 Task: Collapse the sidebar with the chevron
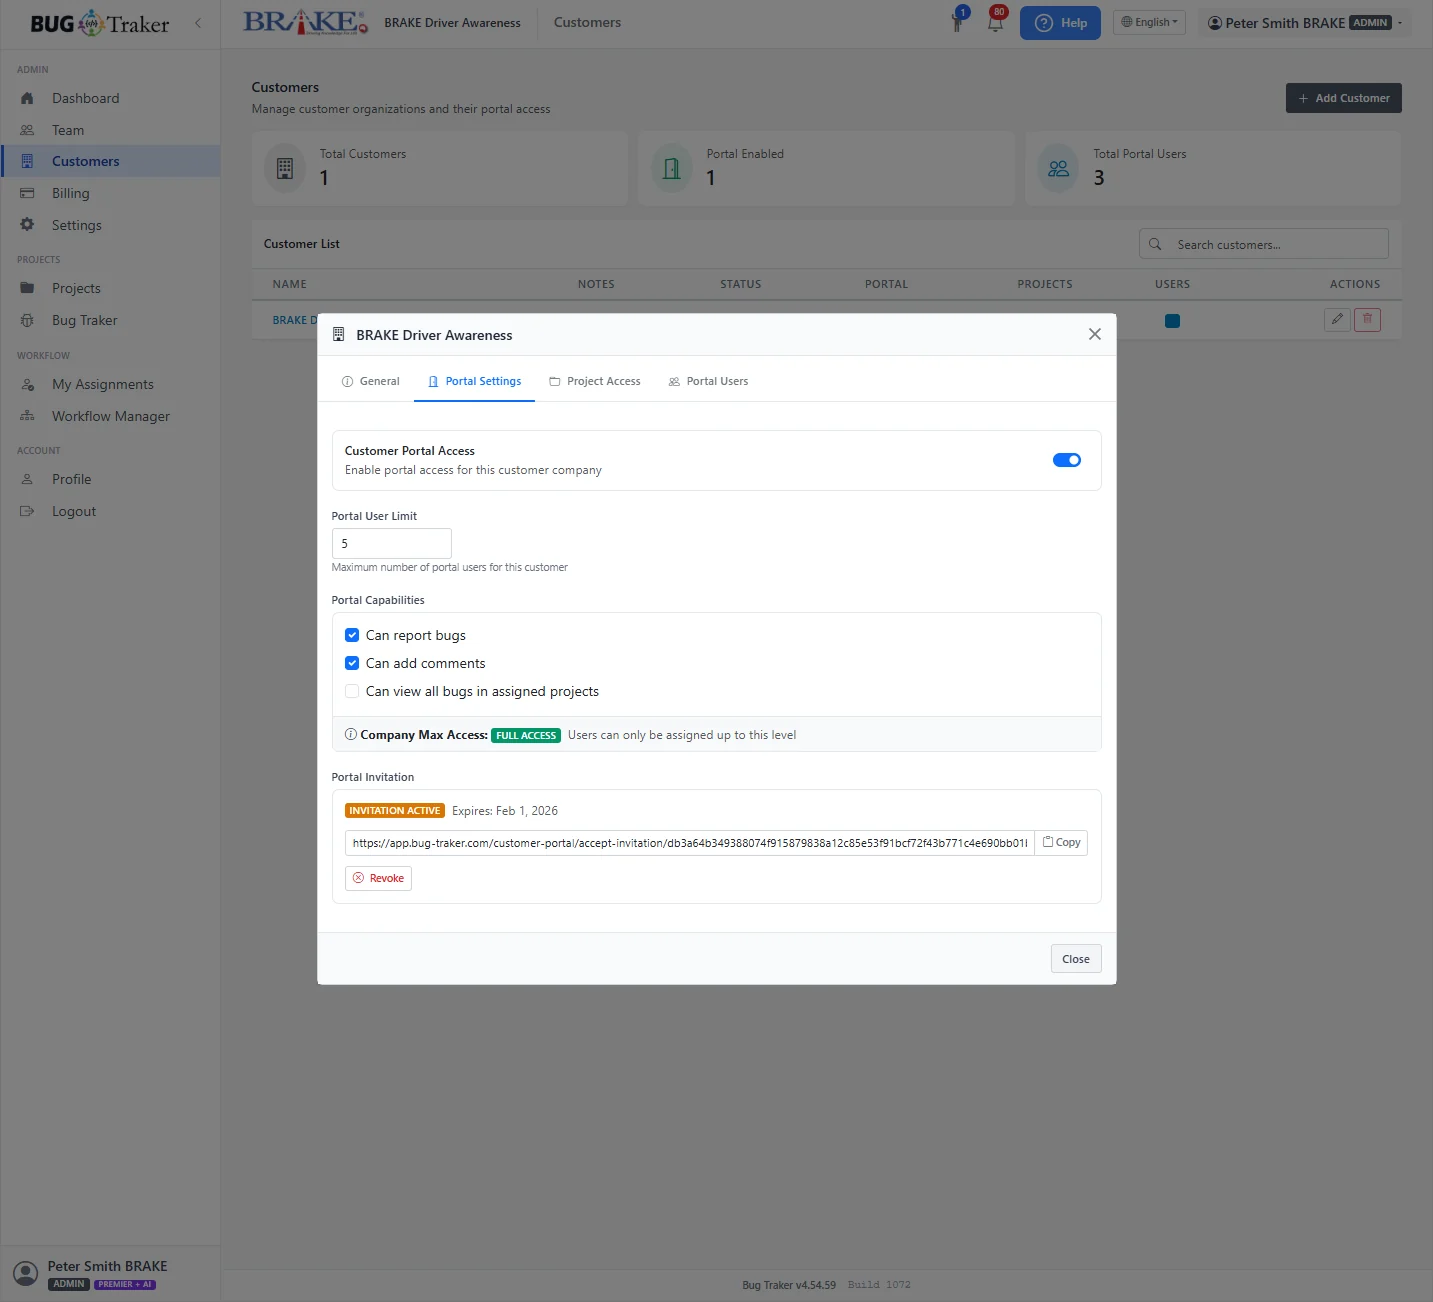(x=198, y=23)
